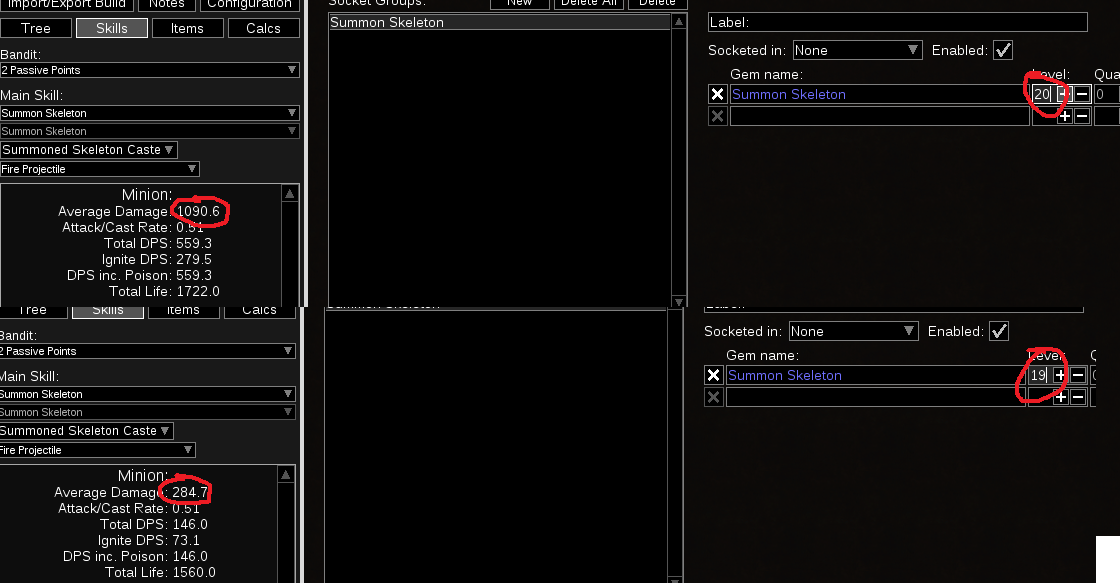Disable the top Enabled checkbox
1120x586 pixels.
pos(1003,50)
